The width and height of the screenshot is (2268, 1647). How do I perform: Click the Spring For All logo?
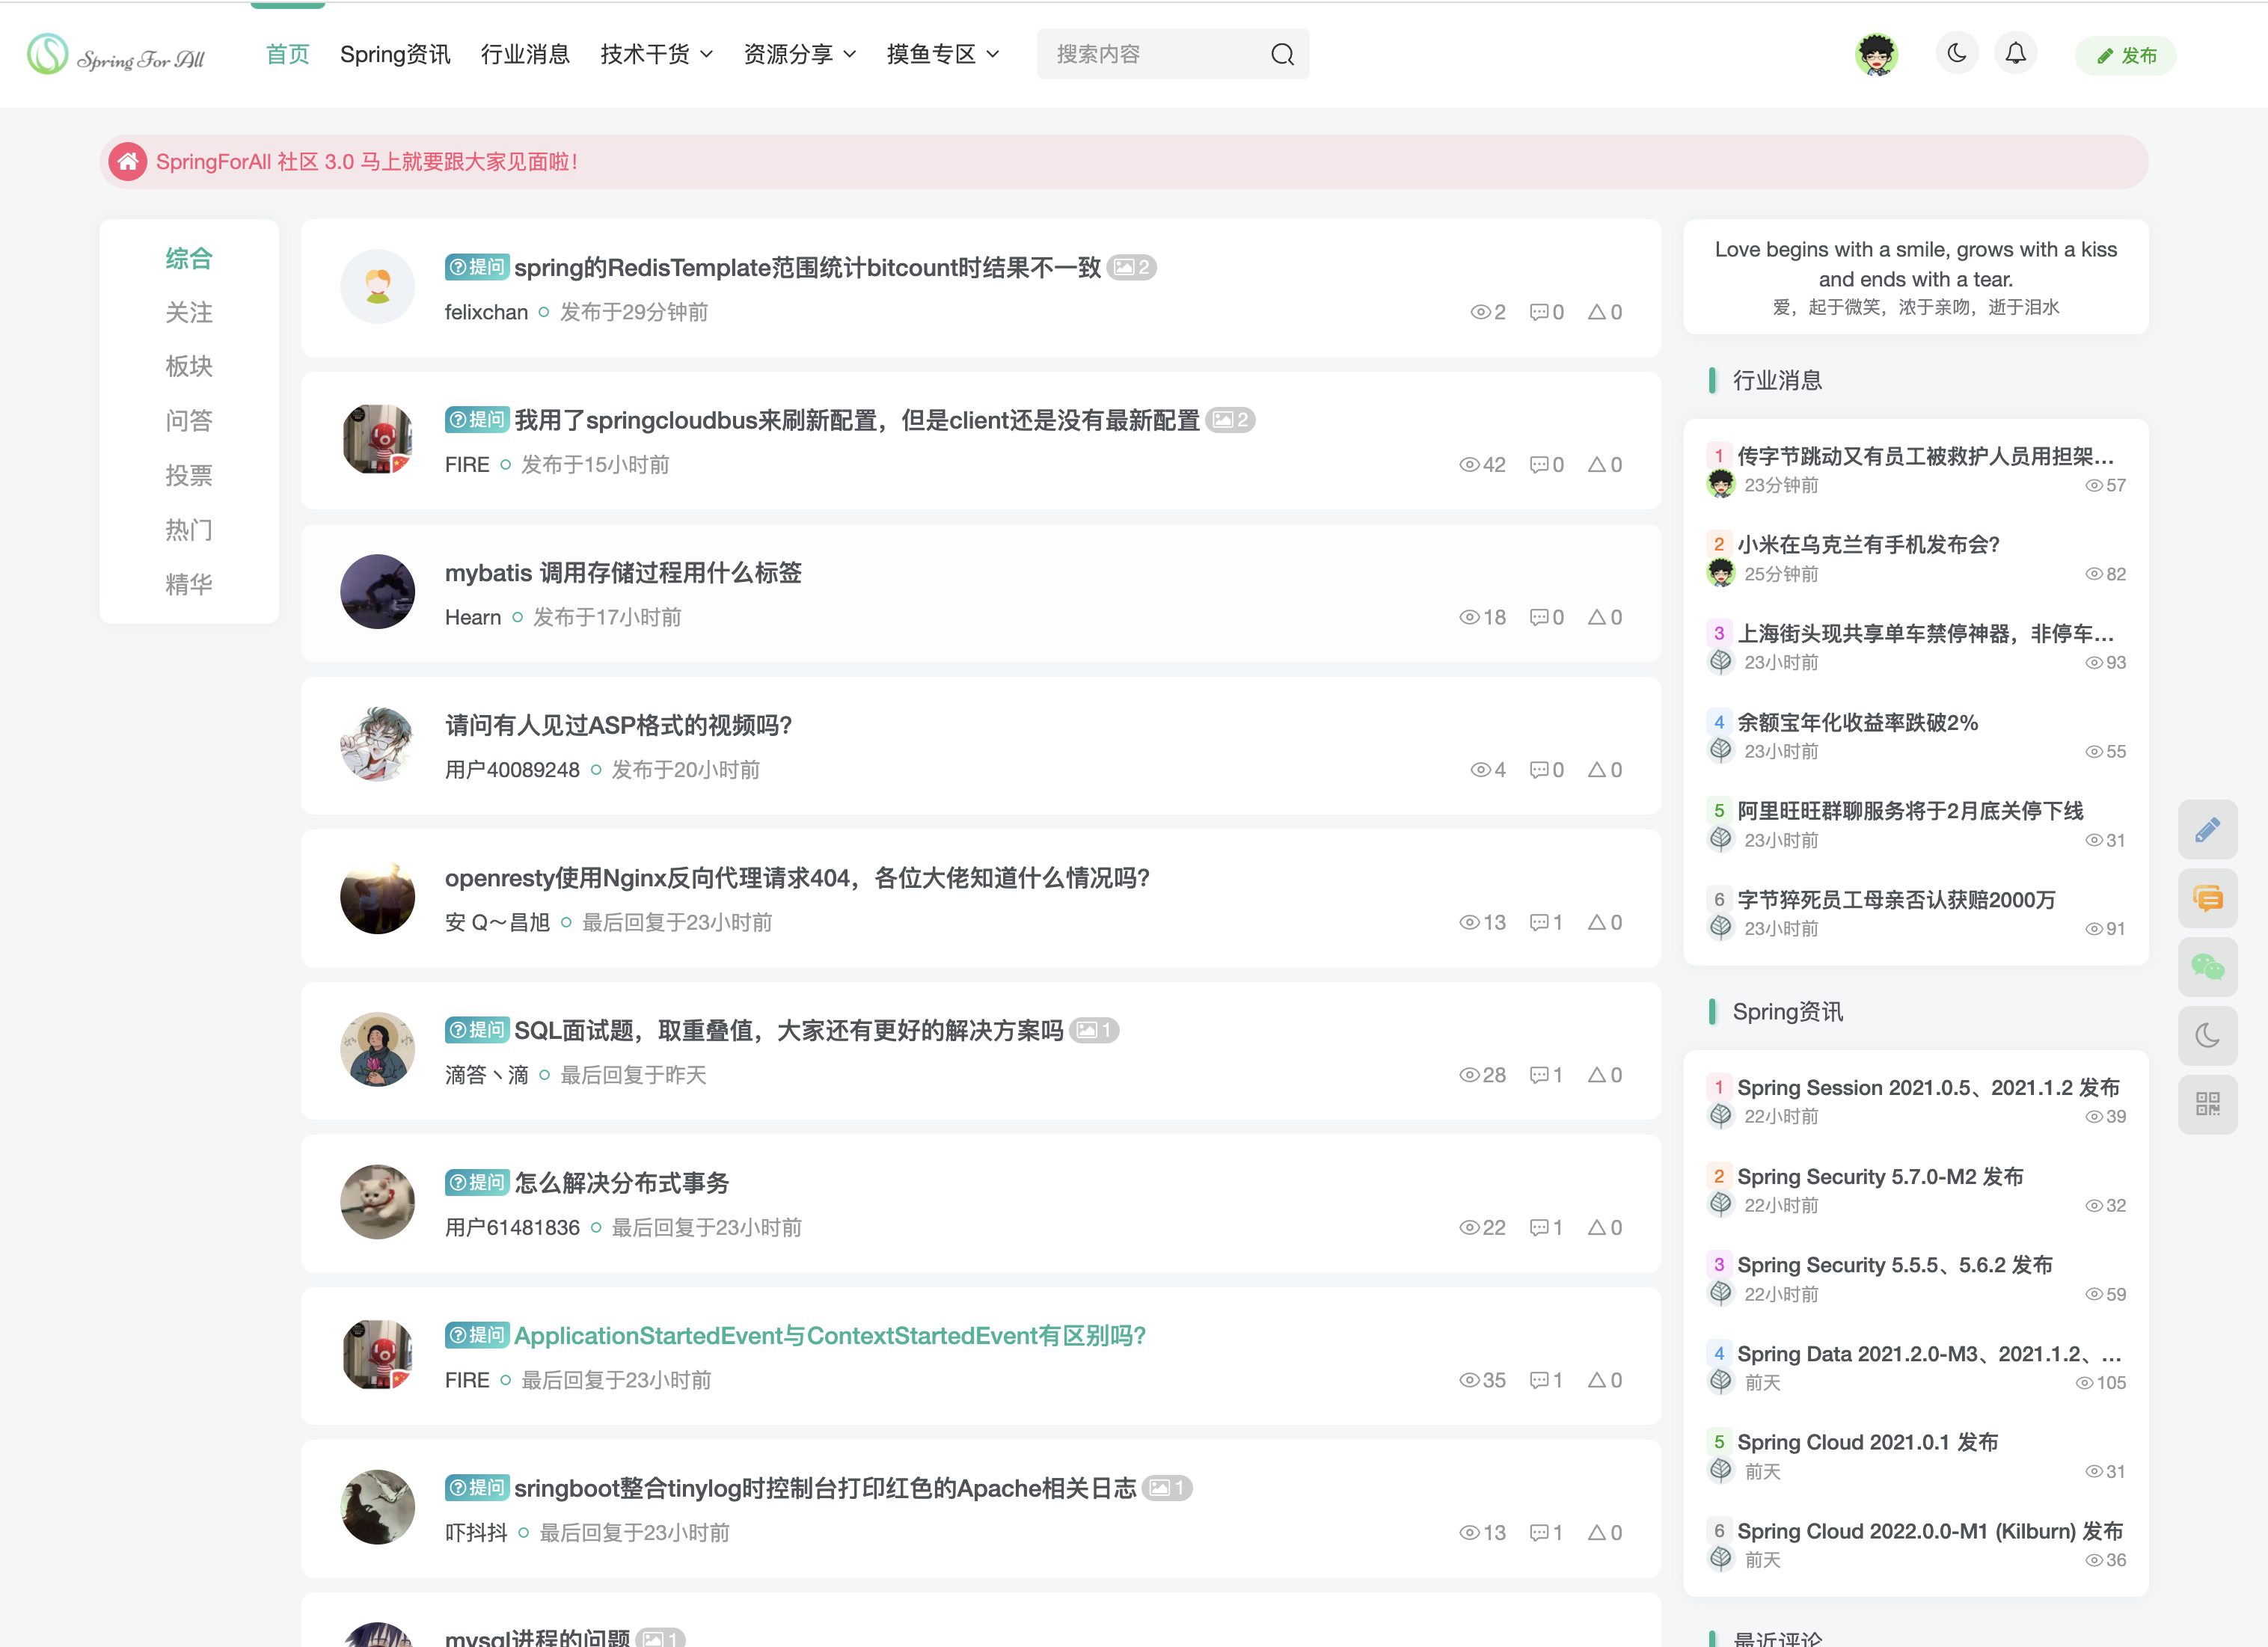116,54
